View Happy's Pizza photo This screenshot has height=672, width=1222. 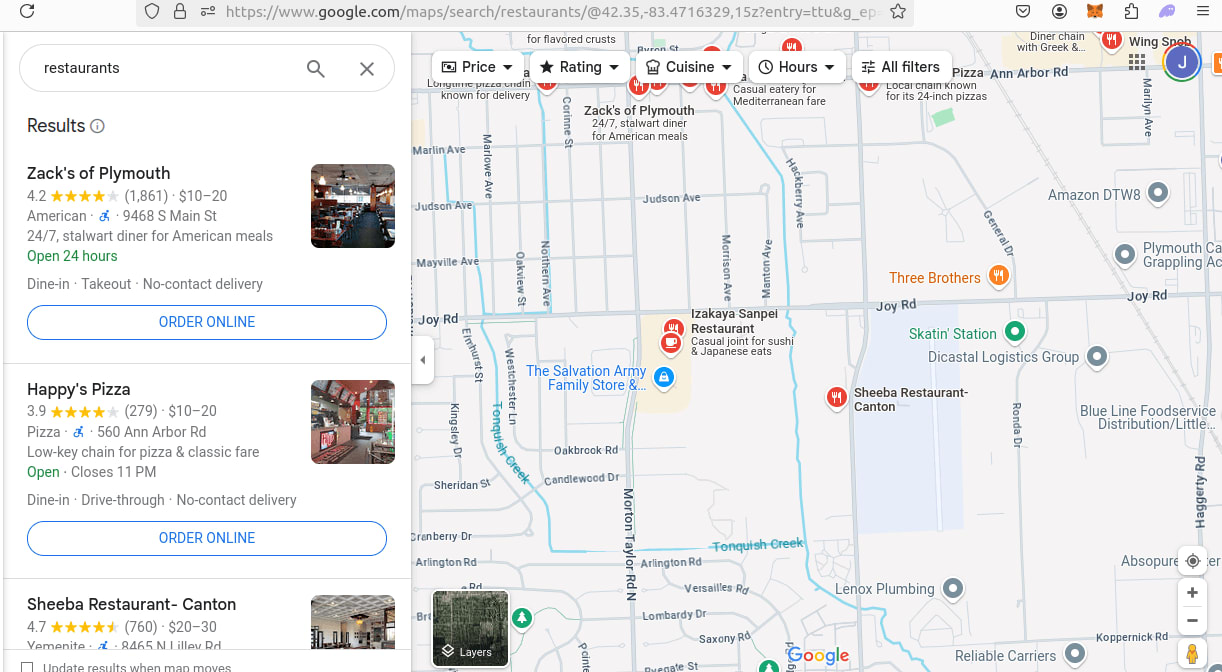353,422
